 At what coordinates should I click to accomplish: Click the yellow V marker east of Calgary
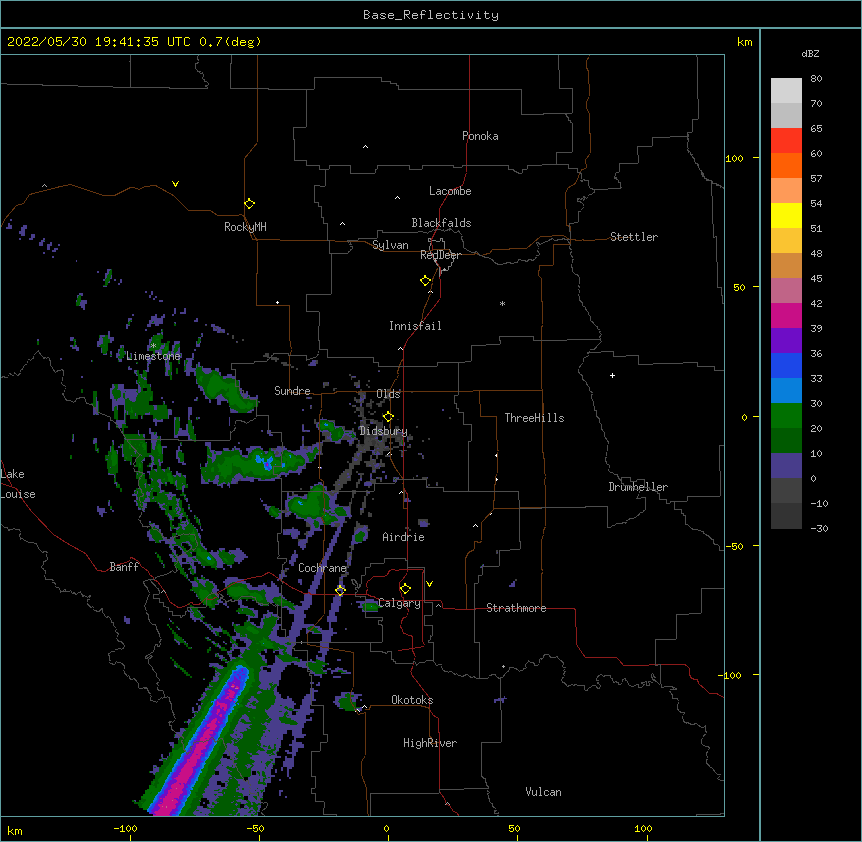tap(429, 584)
